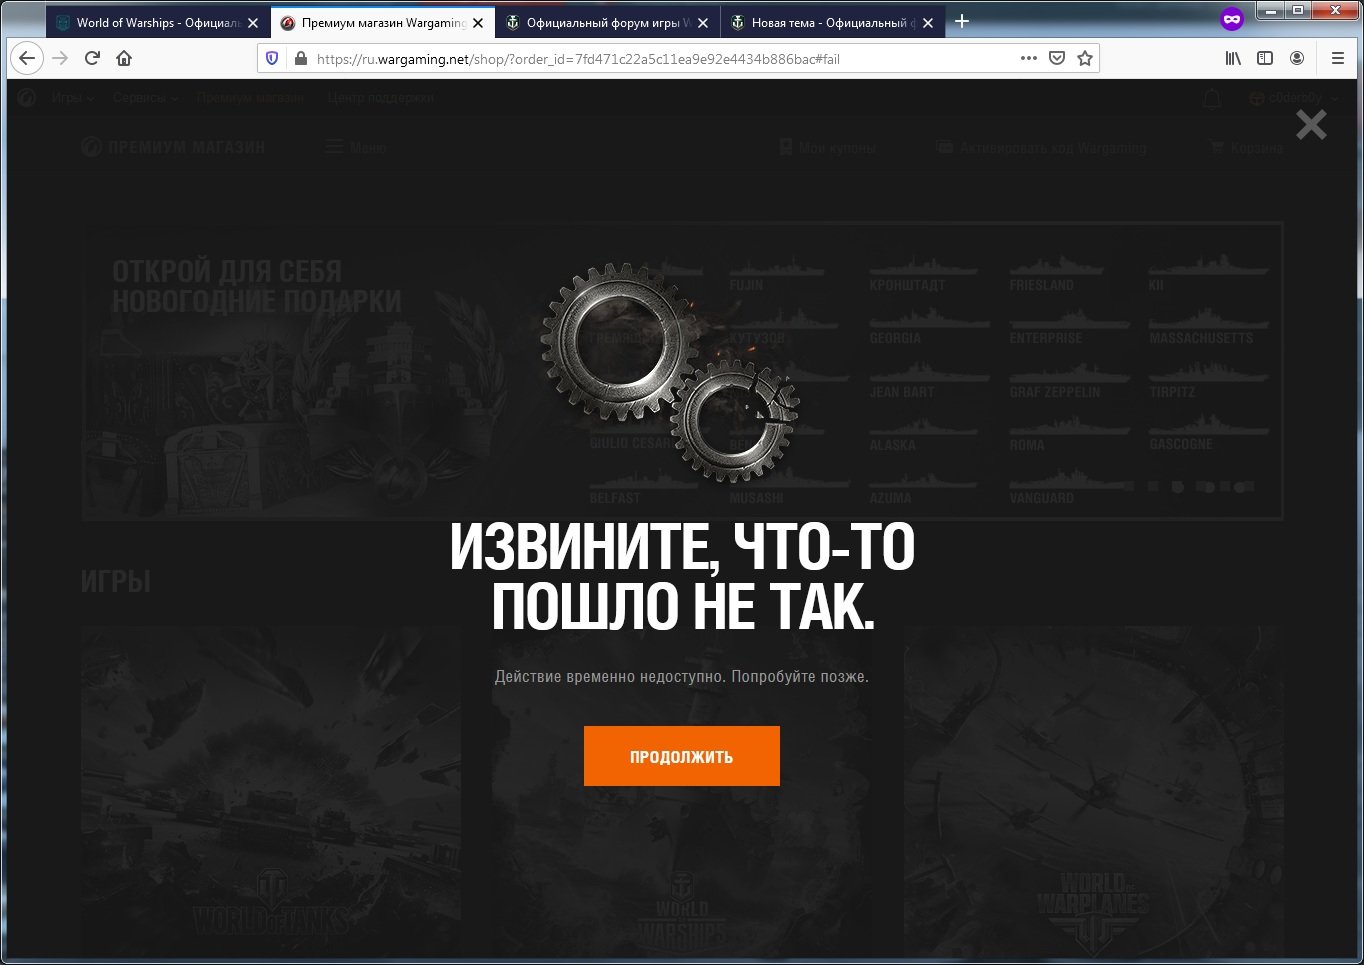Show site security padlock info
The image size is (1364, 965).
pyautogui.click(x=300, y=58)
